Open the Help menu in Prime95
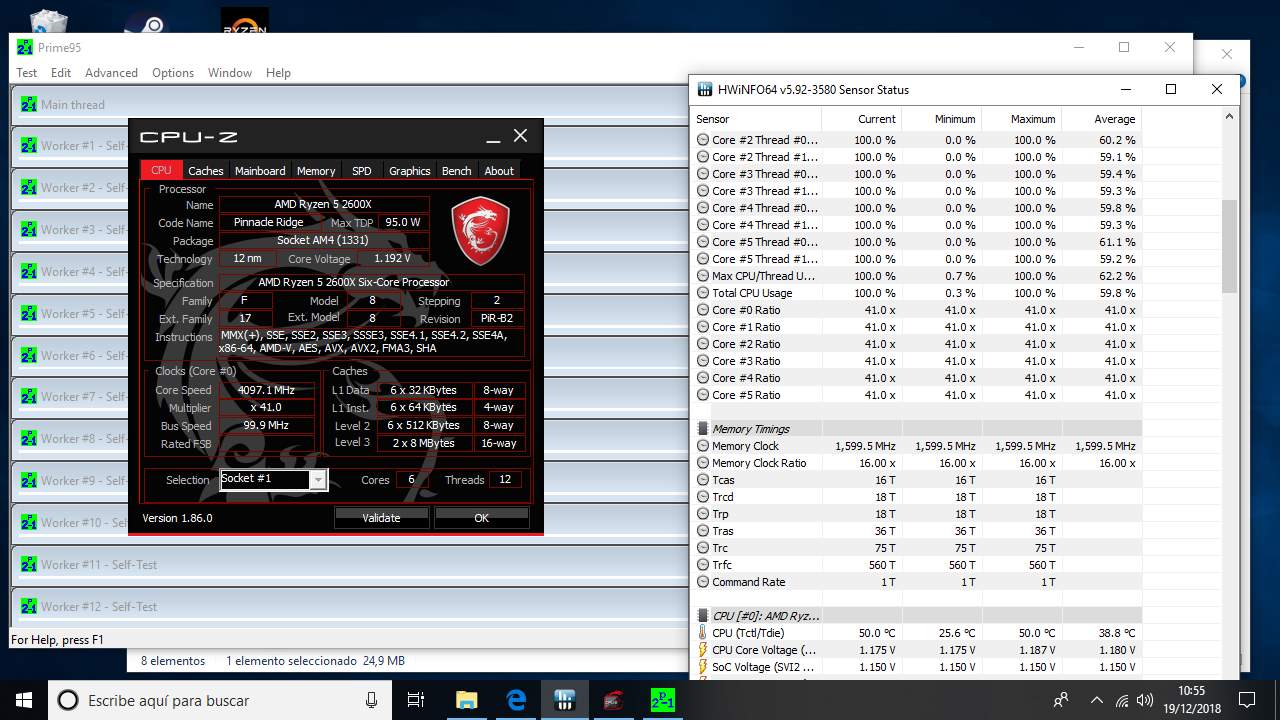 (x=278, y=73)
